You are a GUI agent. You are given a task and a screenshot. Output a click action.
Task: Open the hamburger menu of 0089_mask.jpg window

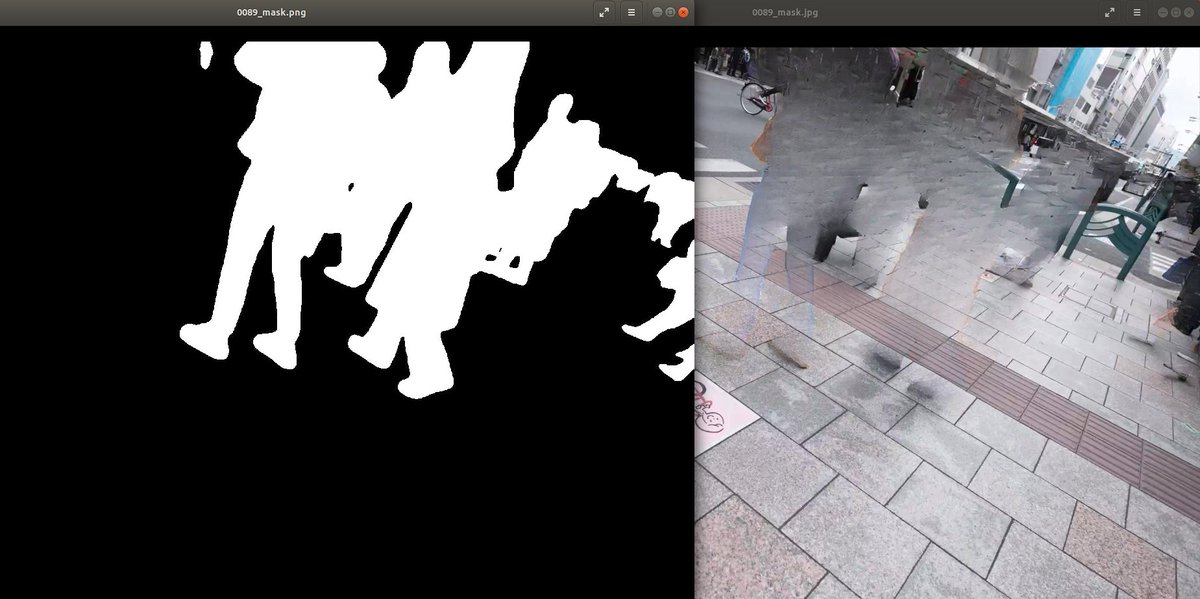coord(1137,12)
